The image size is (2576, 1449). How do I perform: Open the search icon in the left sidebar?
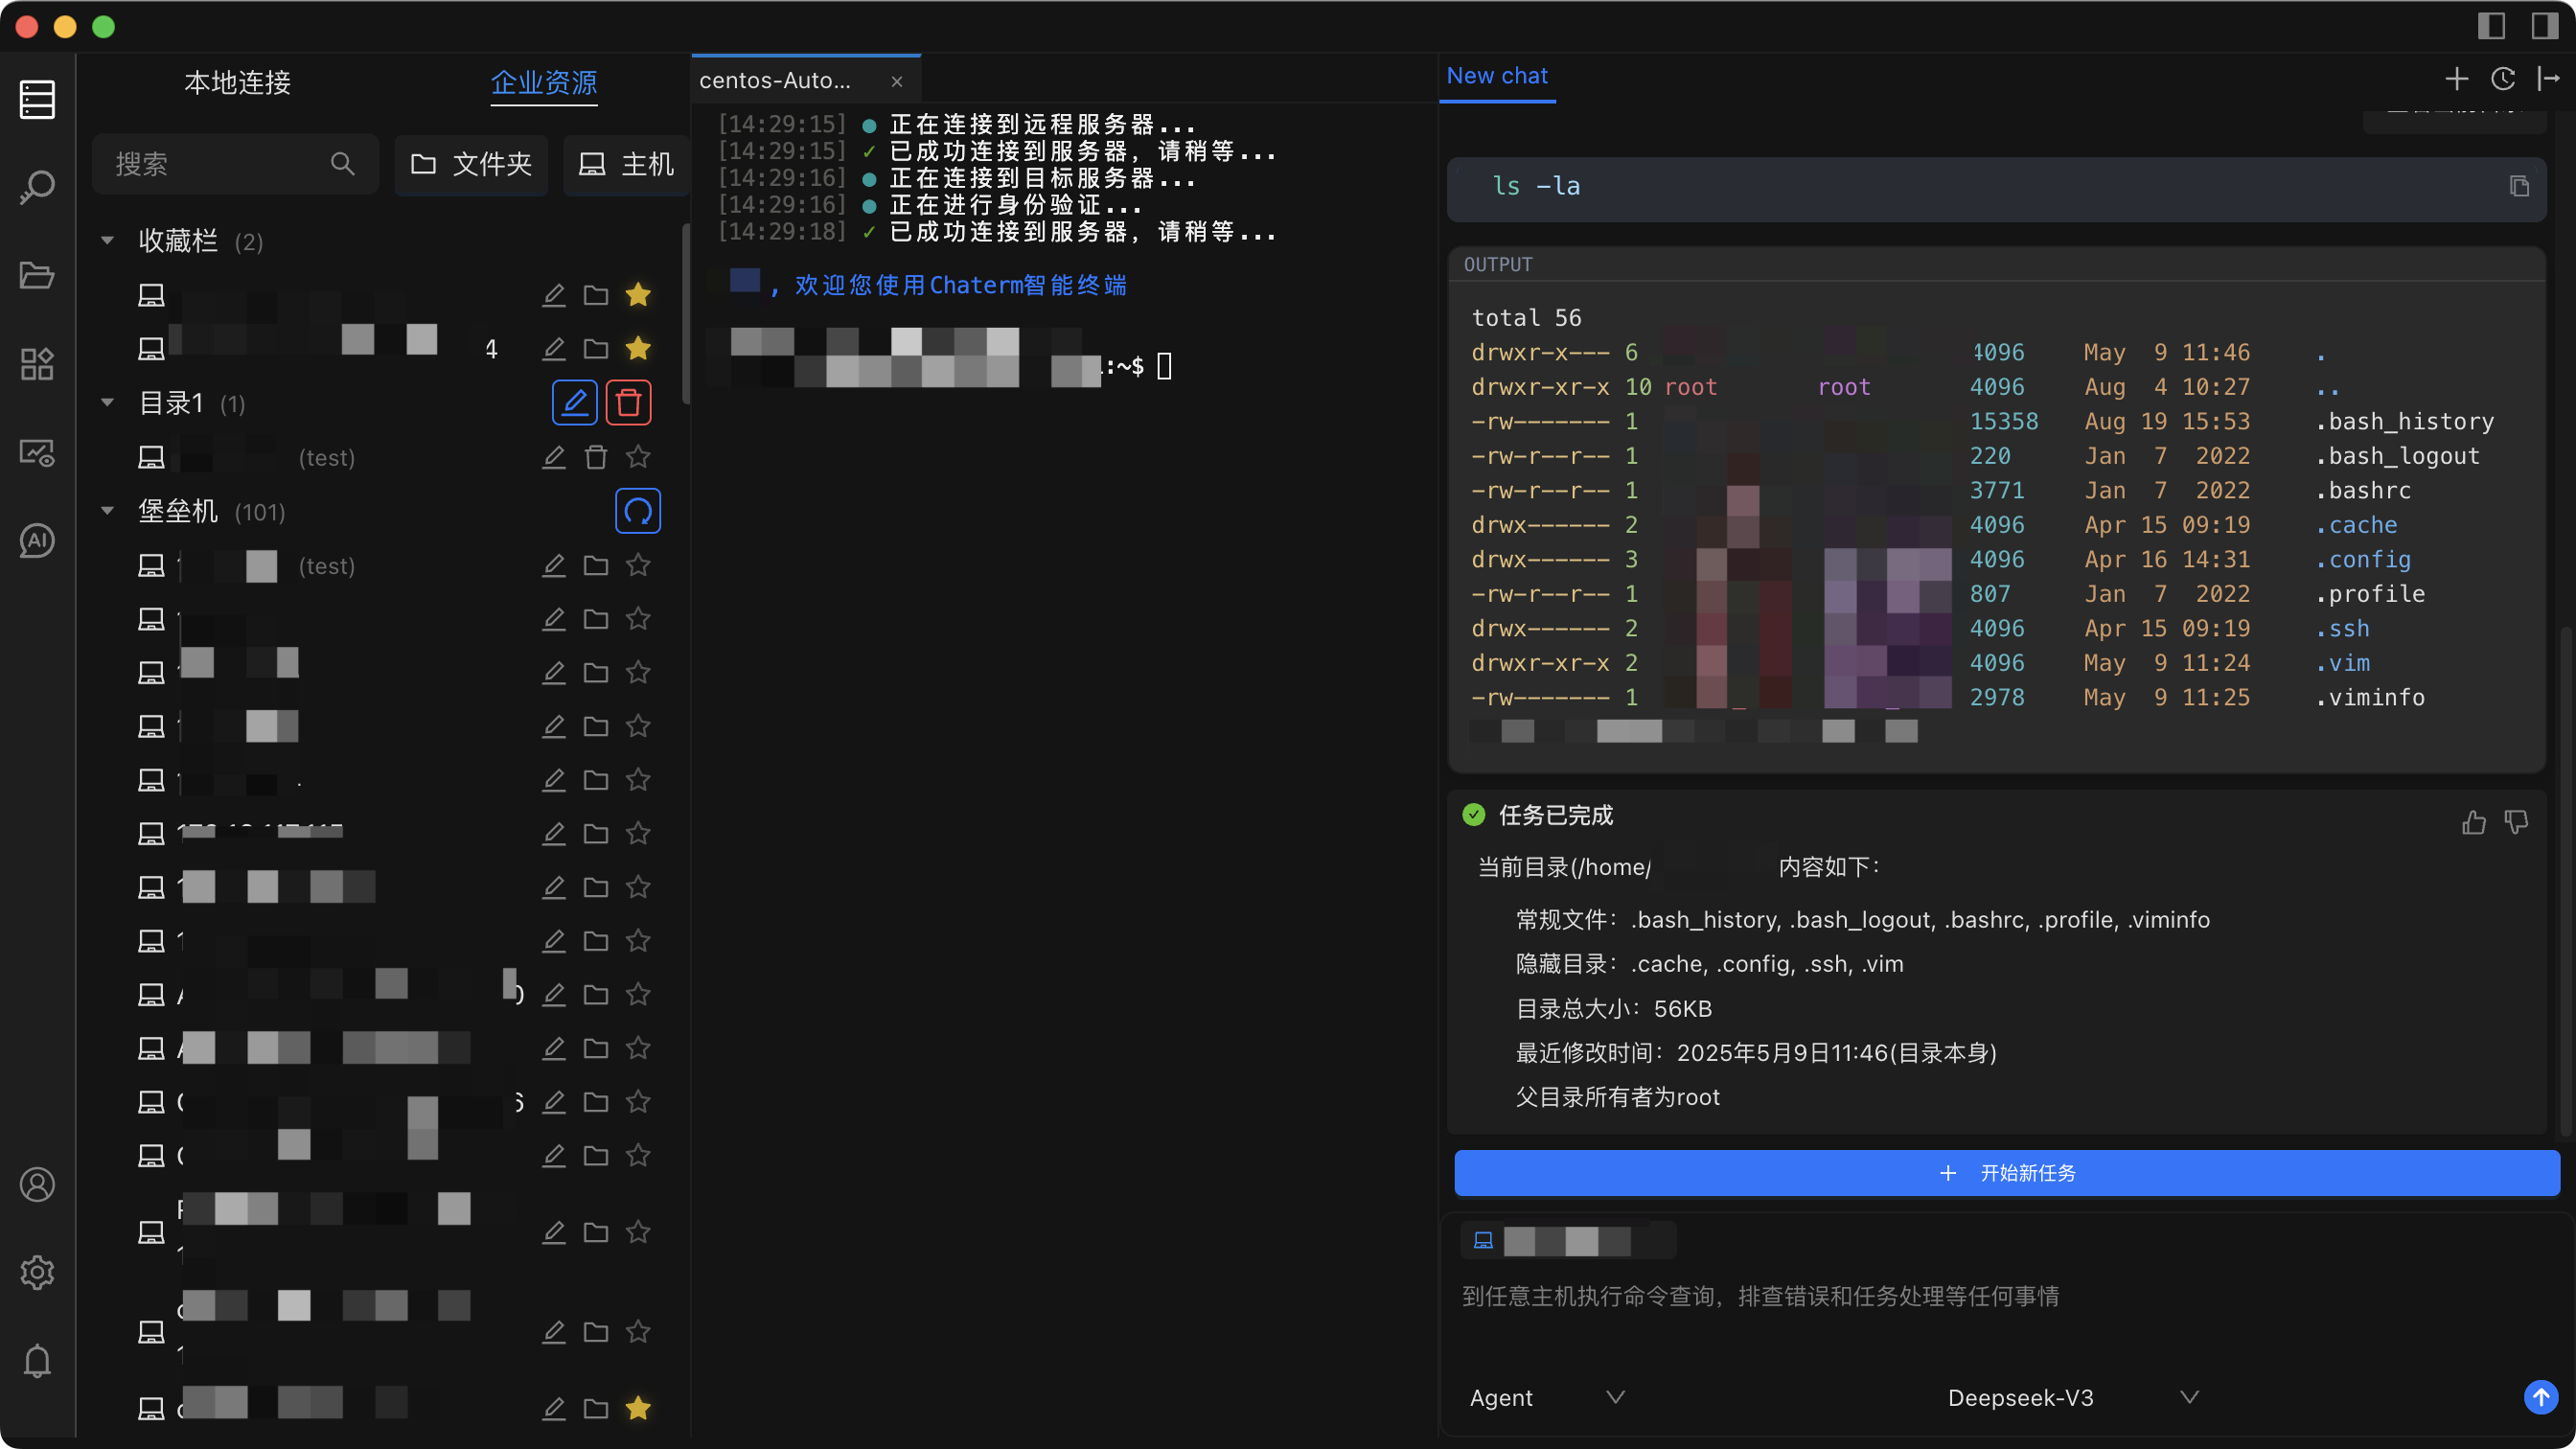click(37, 187)
